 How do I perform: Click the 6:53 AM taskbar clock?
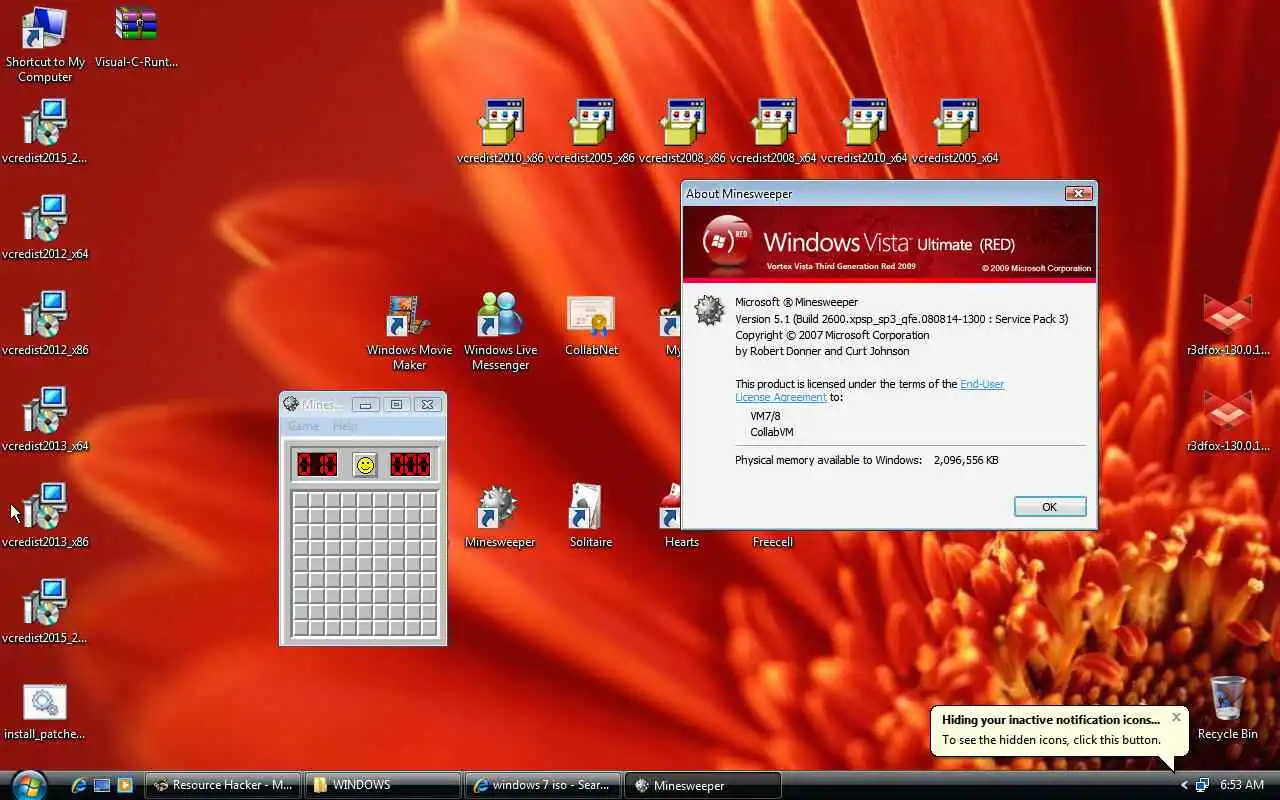pyautogui.click(x=1242, y=785)
